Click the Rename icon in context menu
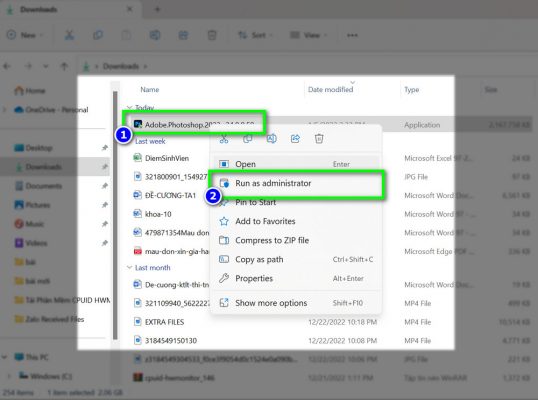Image resolution: width=538 pixels, height=400 pixels. pos(271,139)
